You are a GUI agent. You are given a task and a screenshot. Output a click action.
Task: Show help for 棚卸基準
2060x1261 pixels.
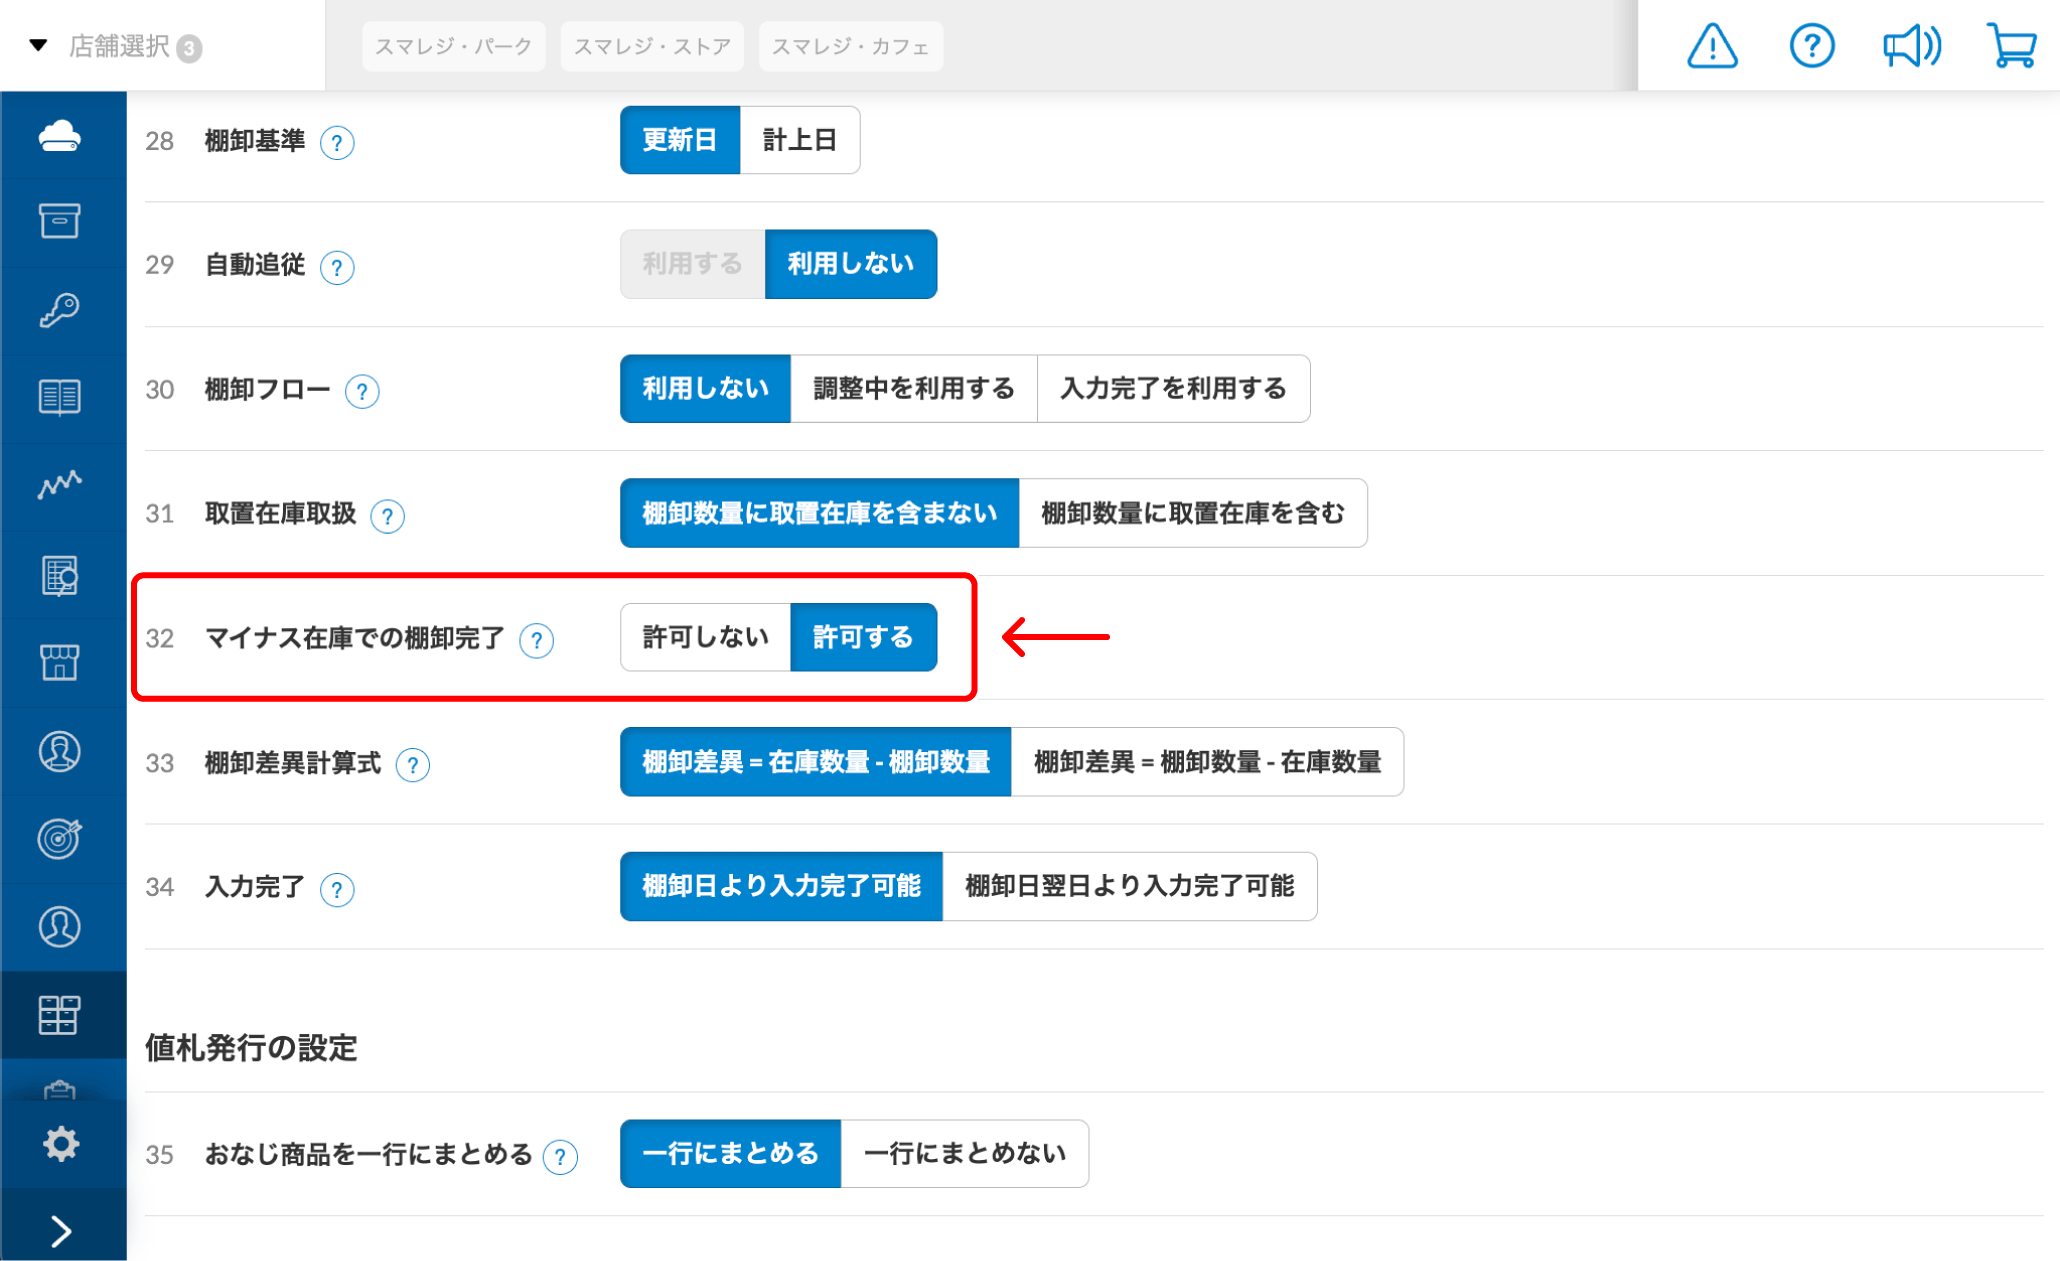point(337,143)
